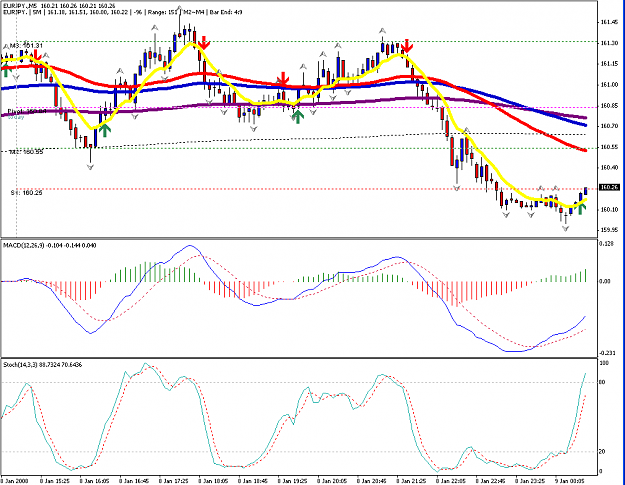Click the green buy arrow near 16:20

[104, 130]
